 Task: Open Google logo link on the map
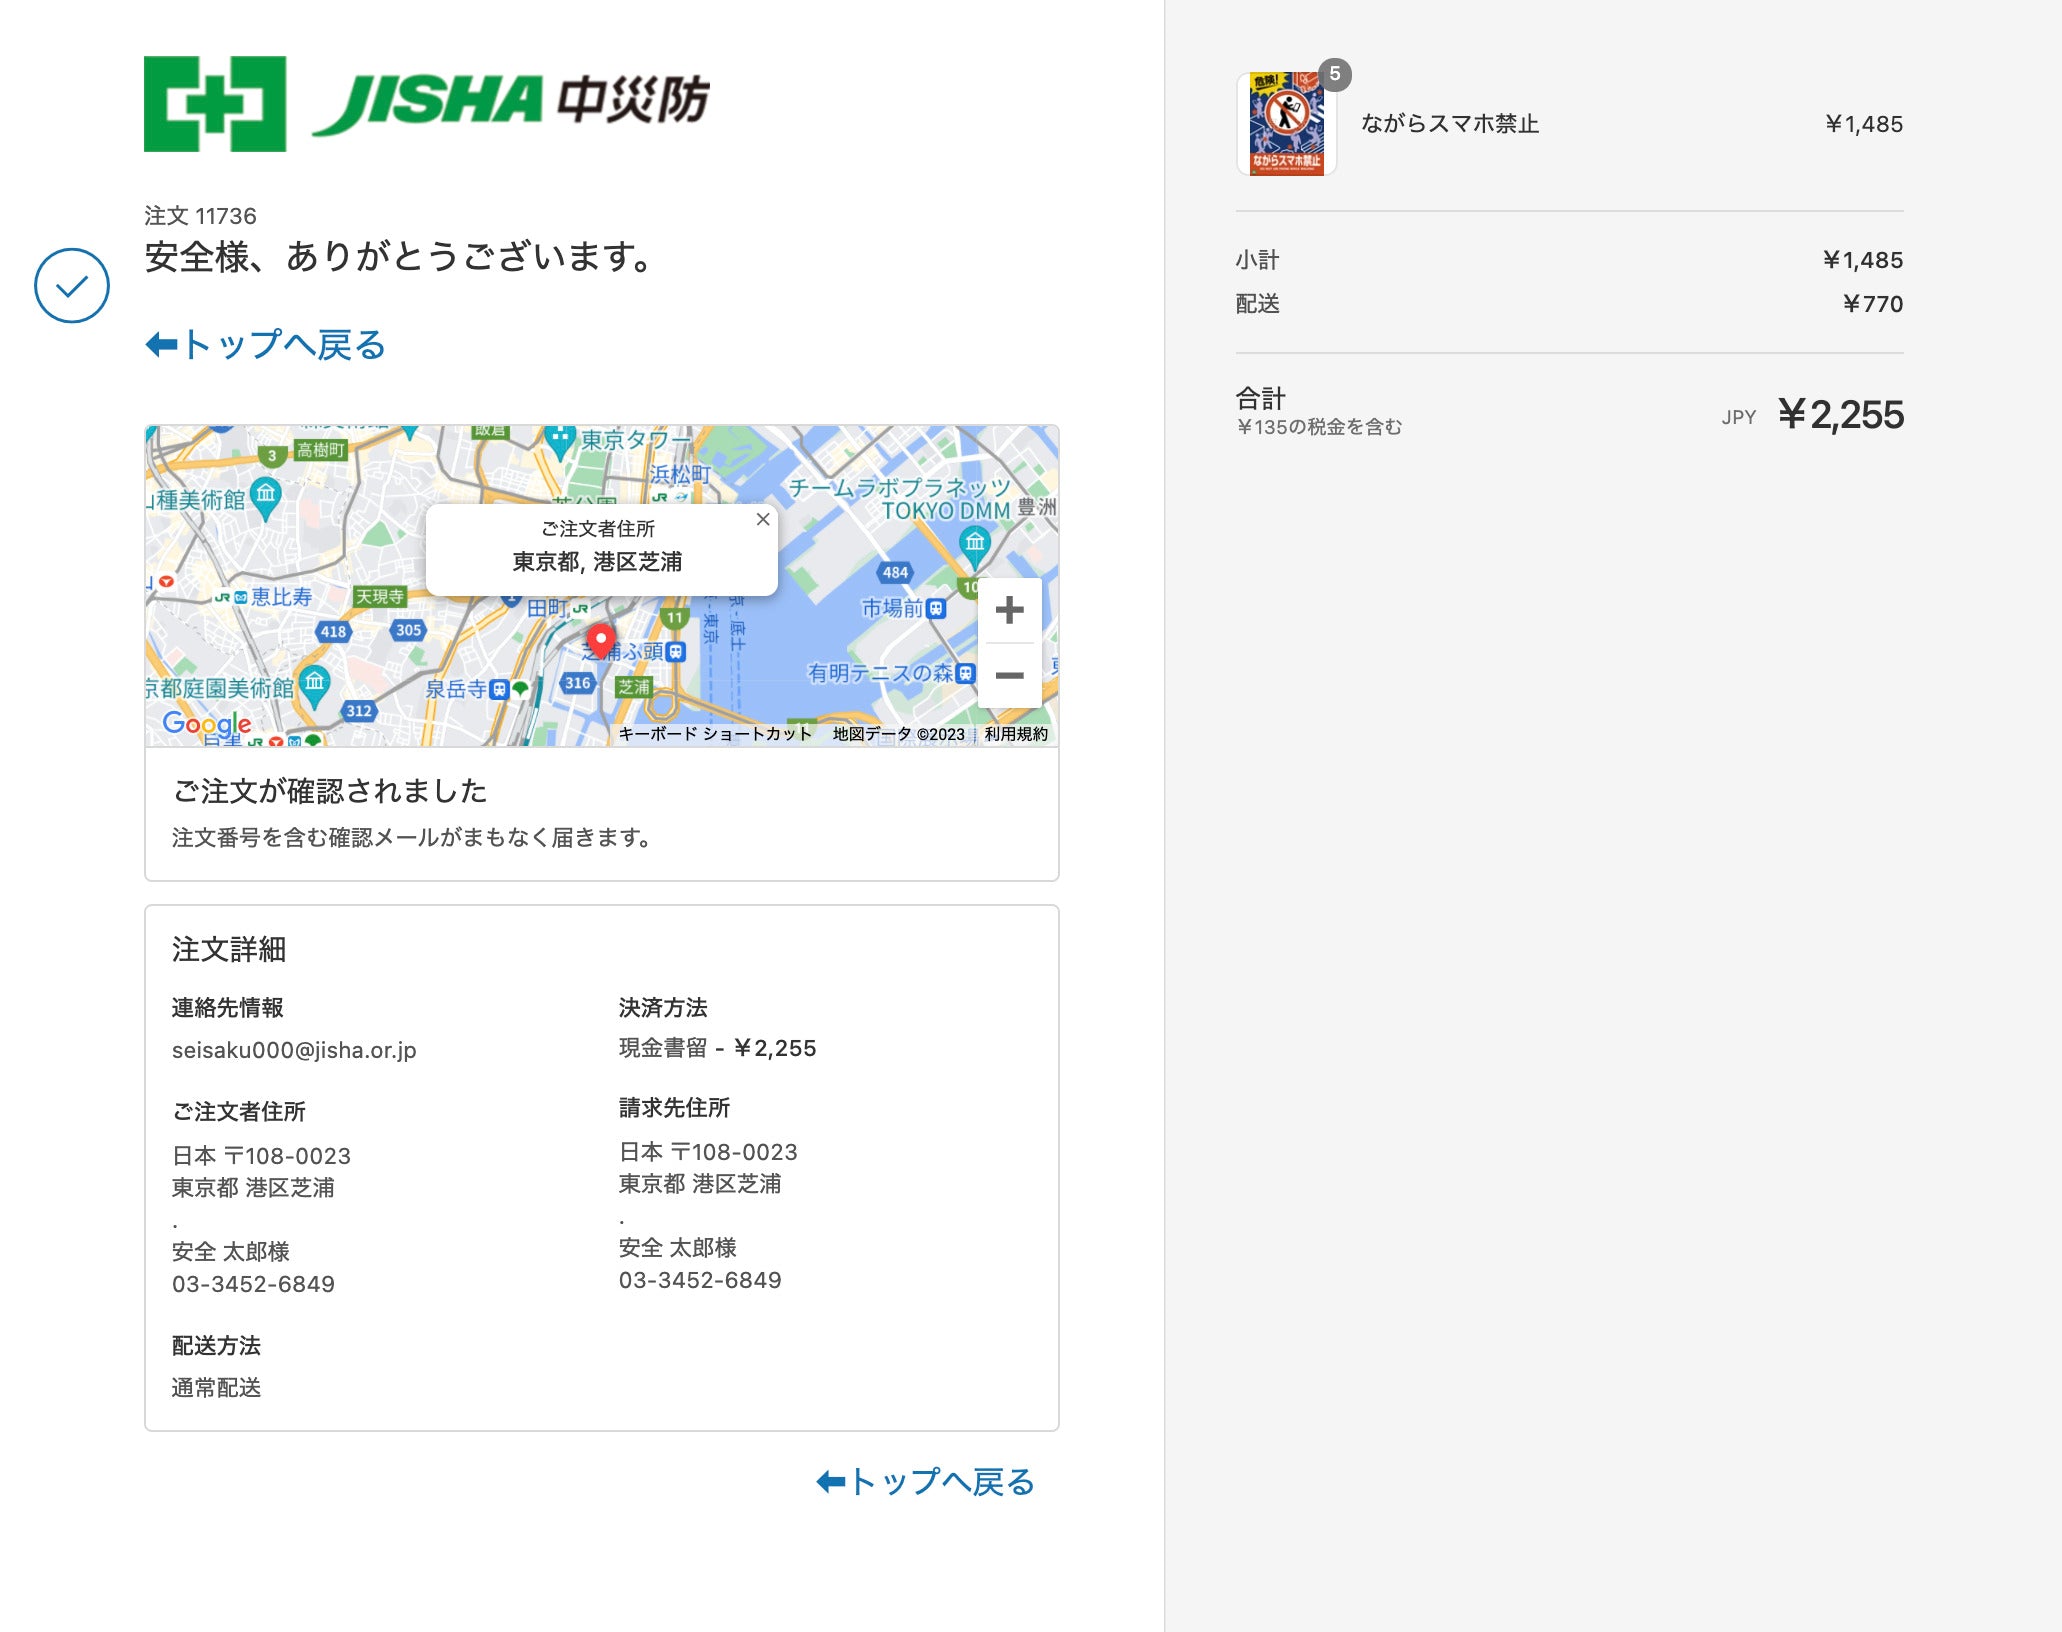pyautogui.click(x=207, y=723)
